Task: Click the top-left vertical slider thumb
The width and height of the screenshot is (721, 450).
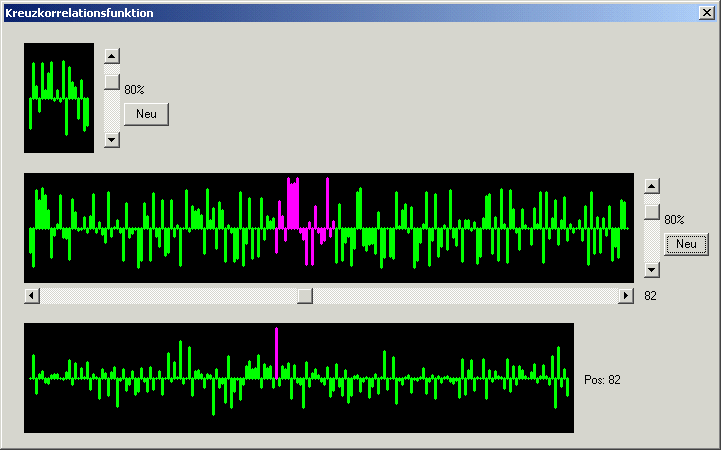Action: (112, 81)
